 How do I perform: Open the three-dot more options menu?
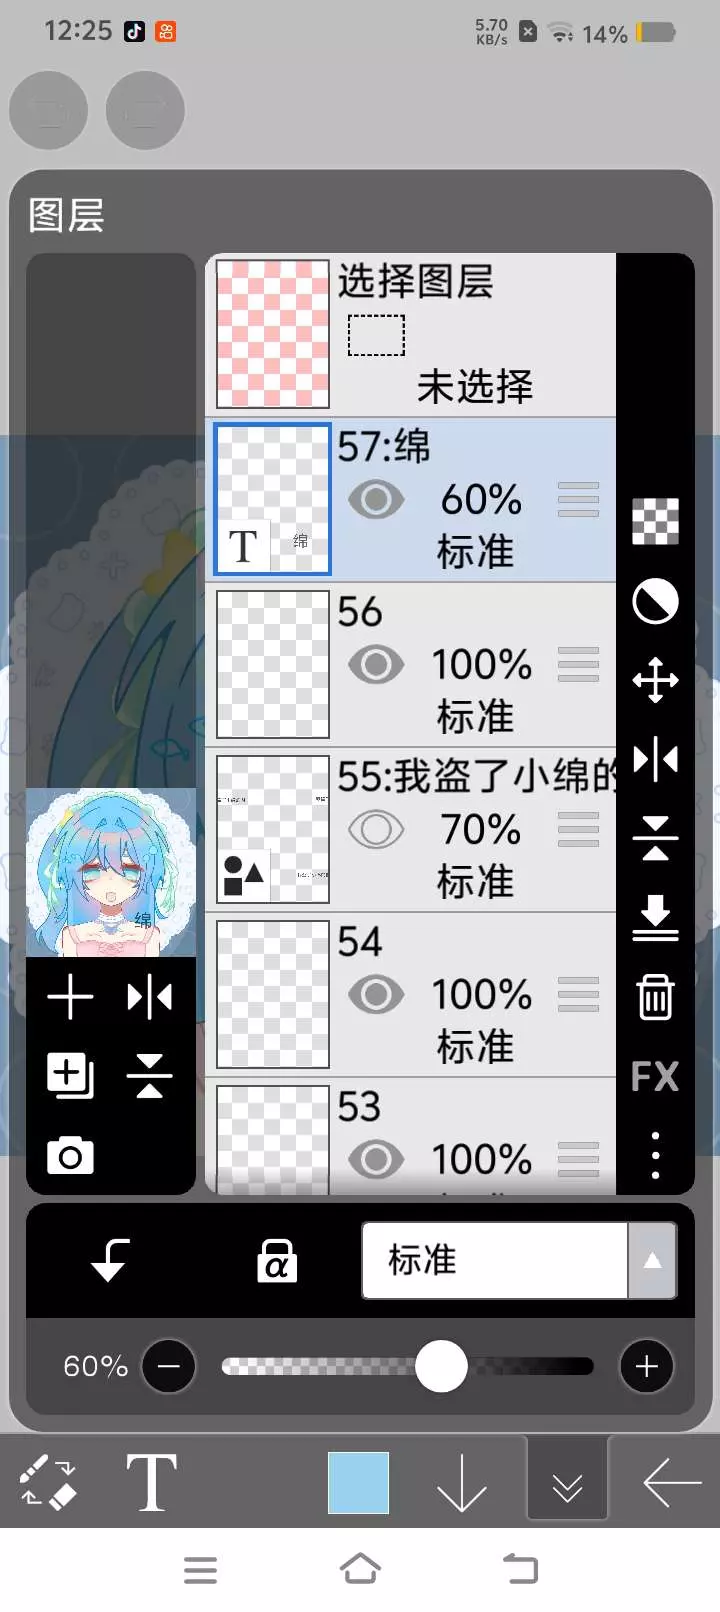tap(655, 1155)
